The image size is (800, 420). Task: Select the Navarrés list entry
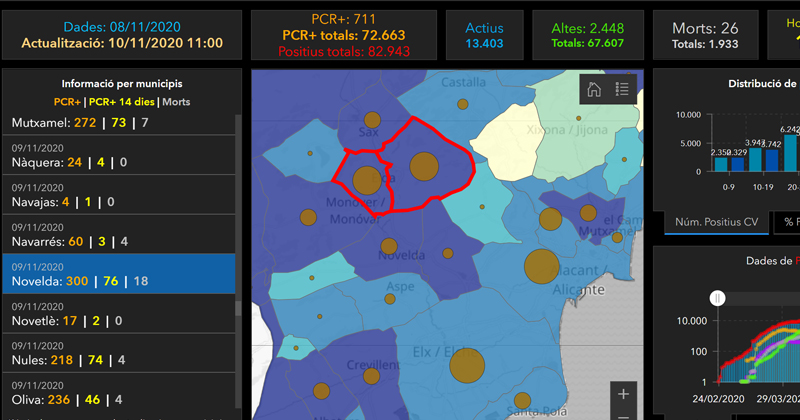[x=119, y=232]
